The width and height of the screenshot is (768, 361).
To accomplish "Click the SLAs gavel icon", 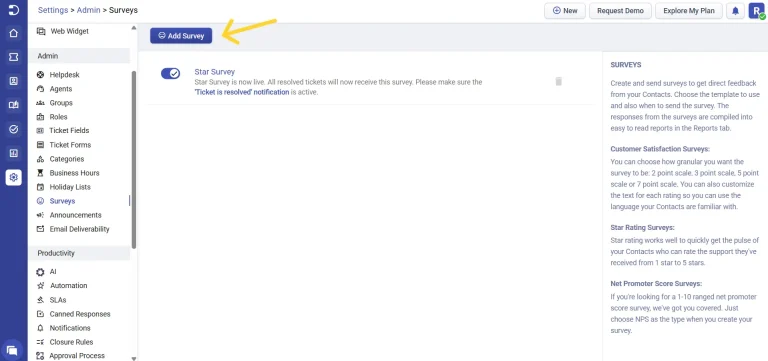I will tap(40, 300).
